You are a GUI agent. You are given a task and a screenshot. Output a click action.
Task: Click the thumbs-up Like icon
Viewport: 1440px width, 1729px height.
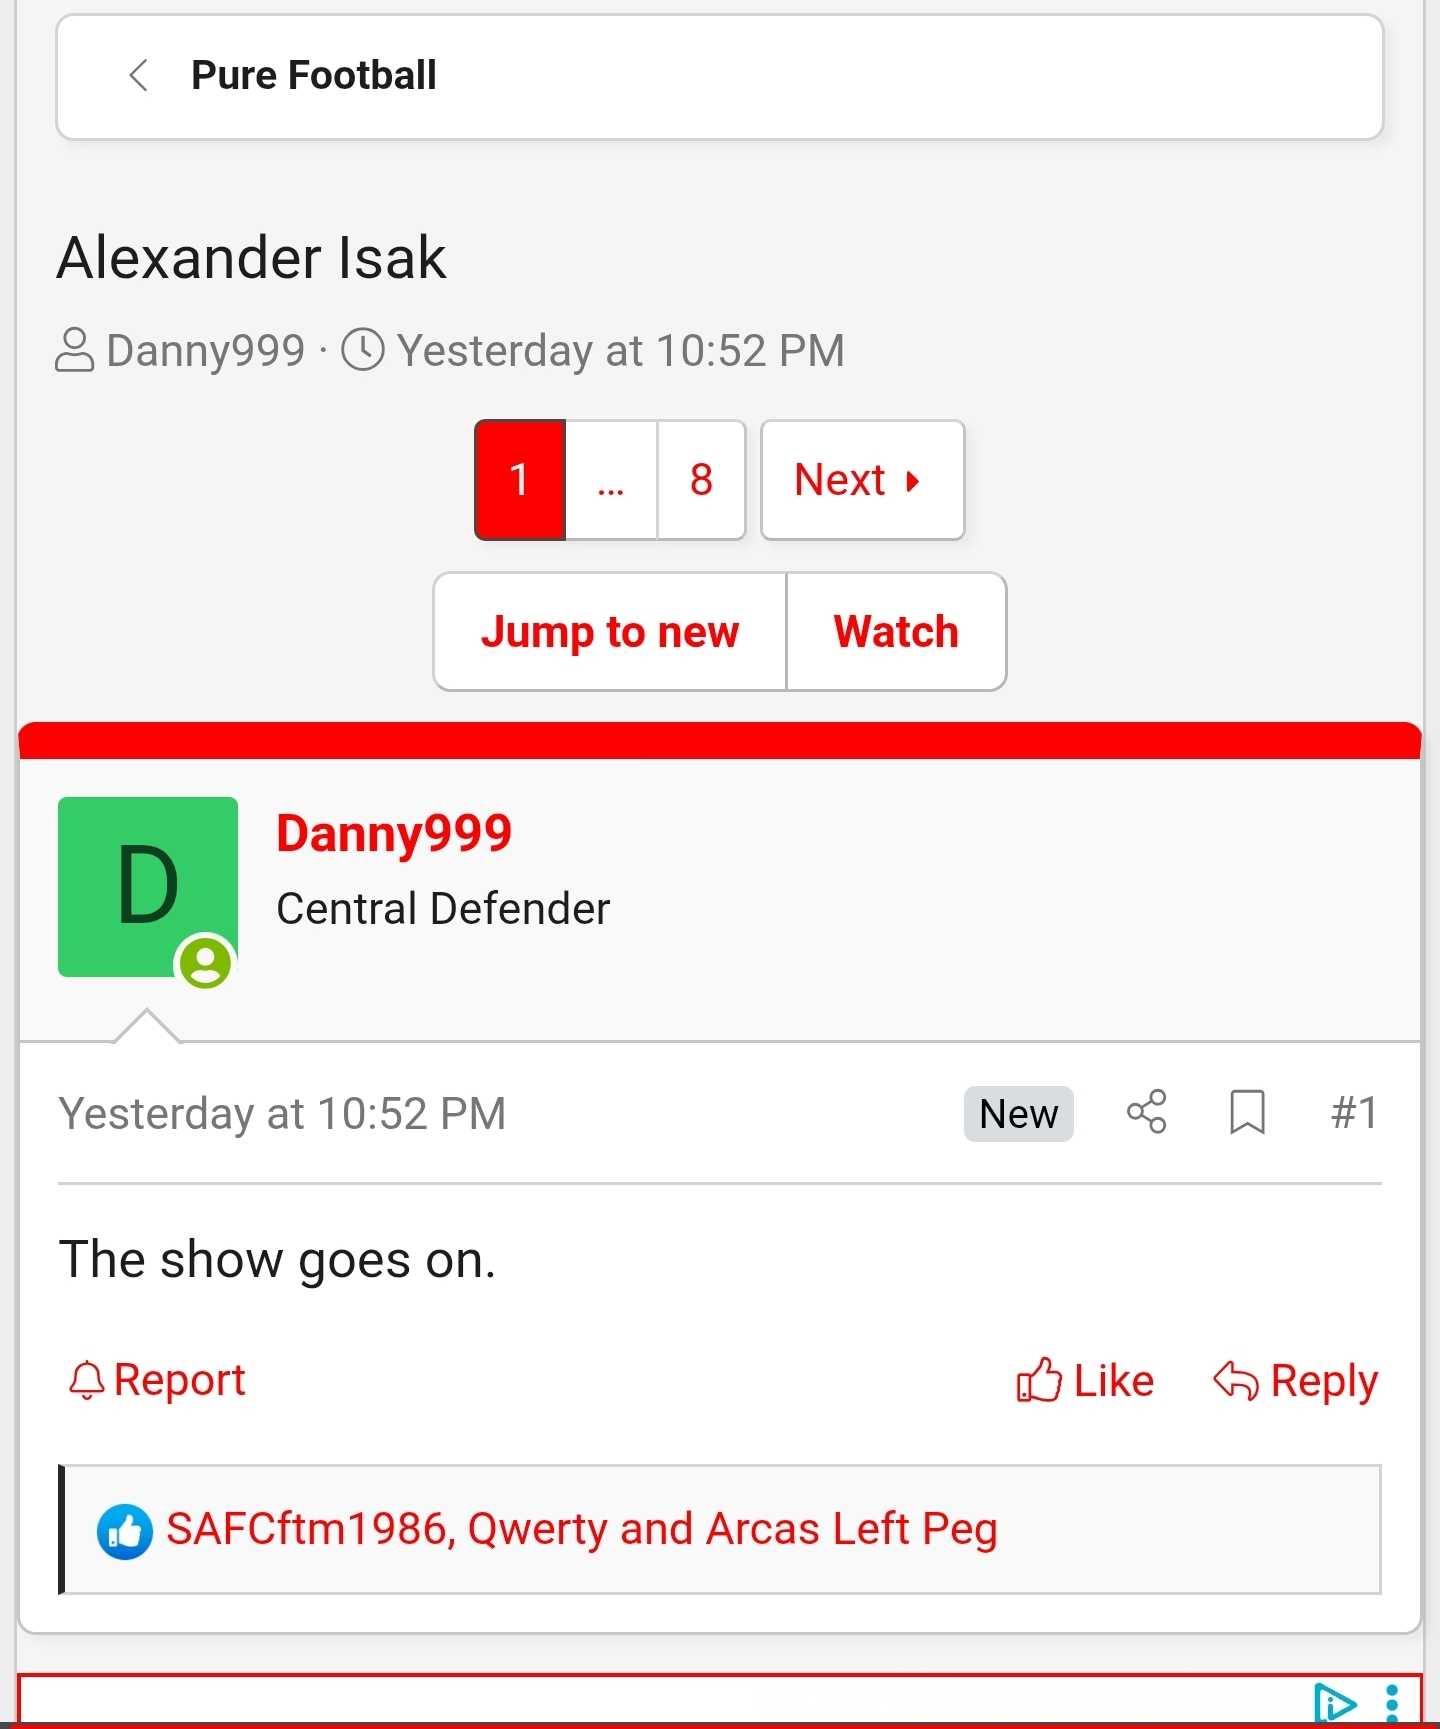1039,1380
